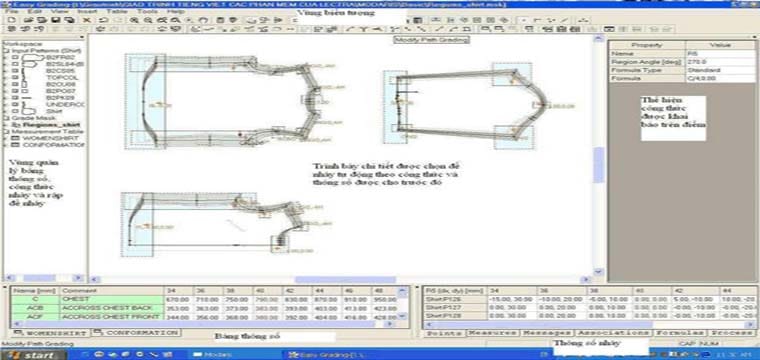Open the File menu
760x360 pixels.
pos(11,11)
